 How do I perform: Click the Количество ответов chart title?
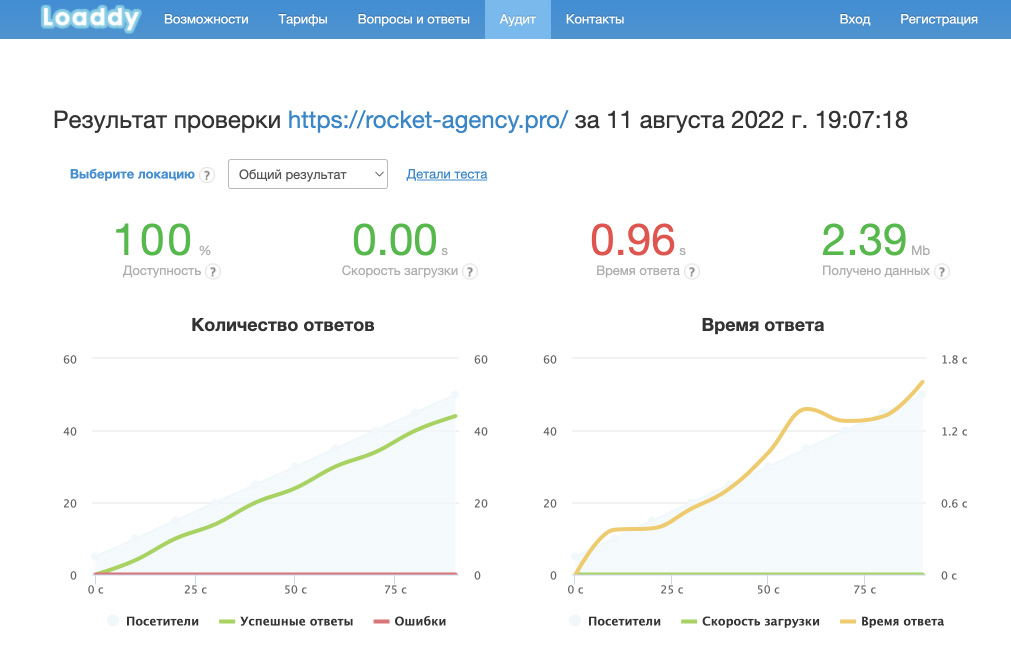point(282,325)
